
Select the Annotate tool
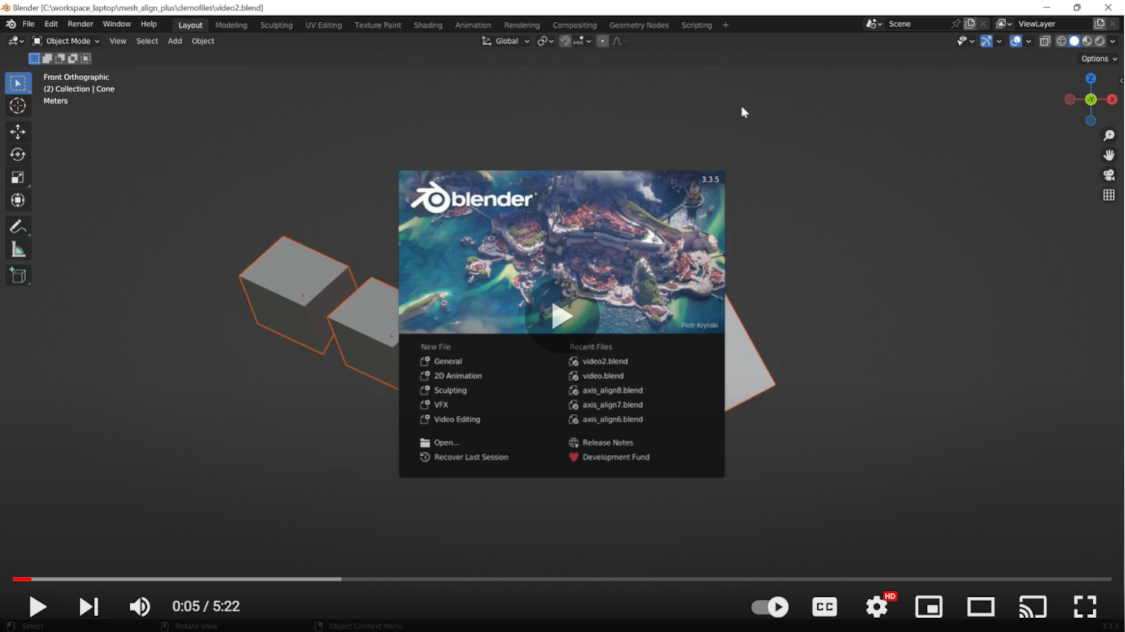[x=18, y=227]
